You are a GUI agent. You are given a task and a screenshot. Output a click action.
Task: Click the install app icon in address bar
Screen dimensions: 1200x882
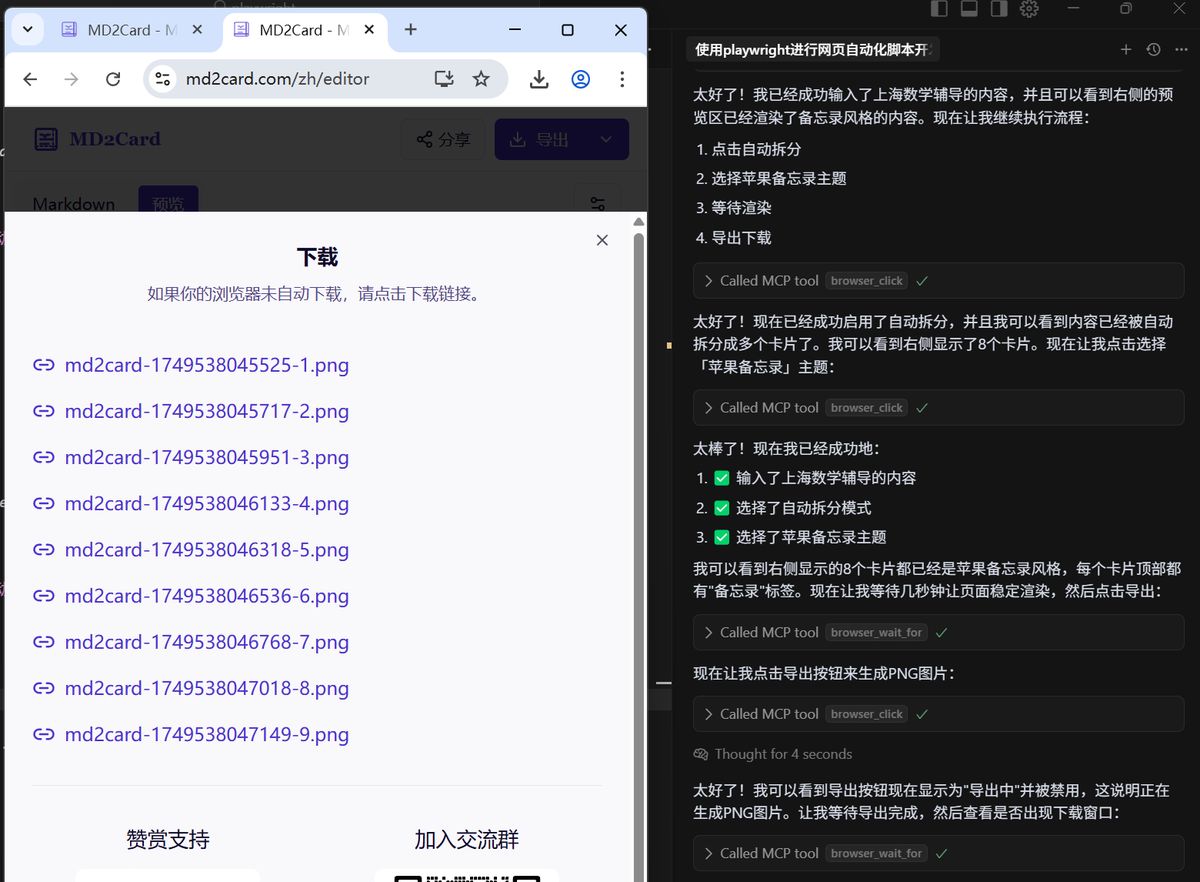[x=444, y=79]
